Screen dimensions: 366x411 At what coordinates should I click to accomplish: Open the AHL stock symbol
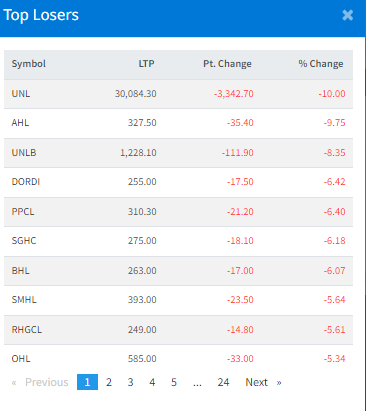pos(20,123)
